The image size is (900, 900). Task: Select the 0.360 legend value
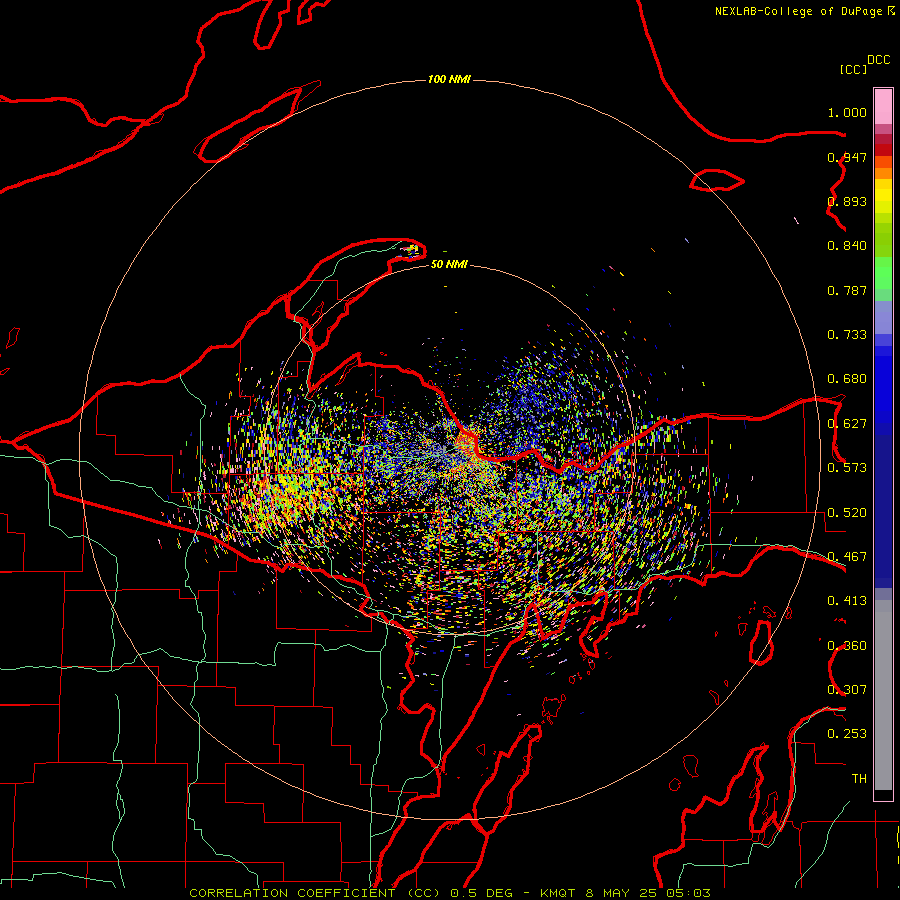[847, 646]
